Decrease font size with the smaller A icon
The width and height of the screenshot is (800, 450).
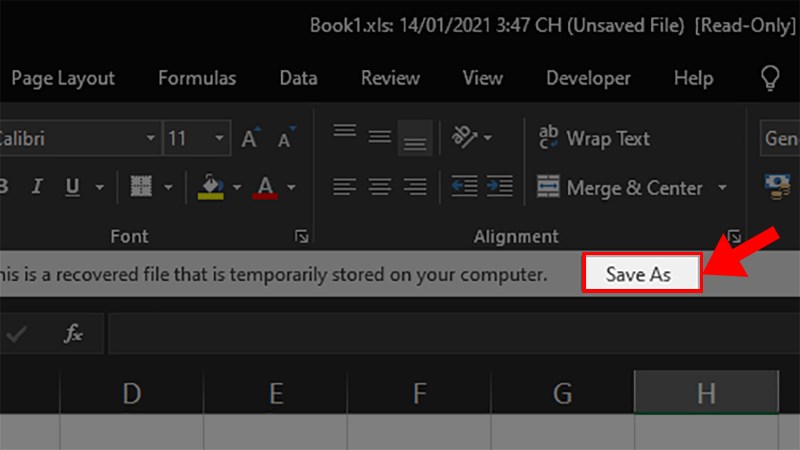286,139
